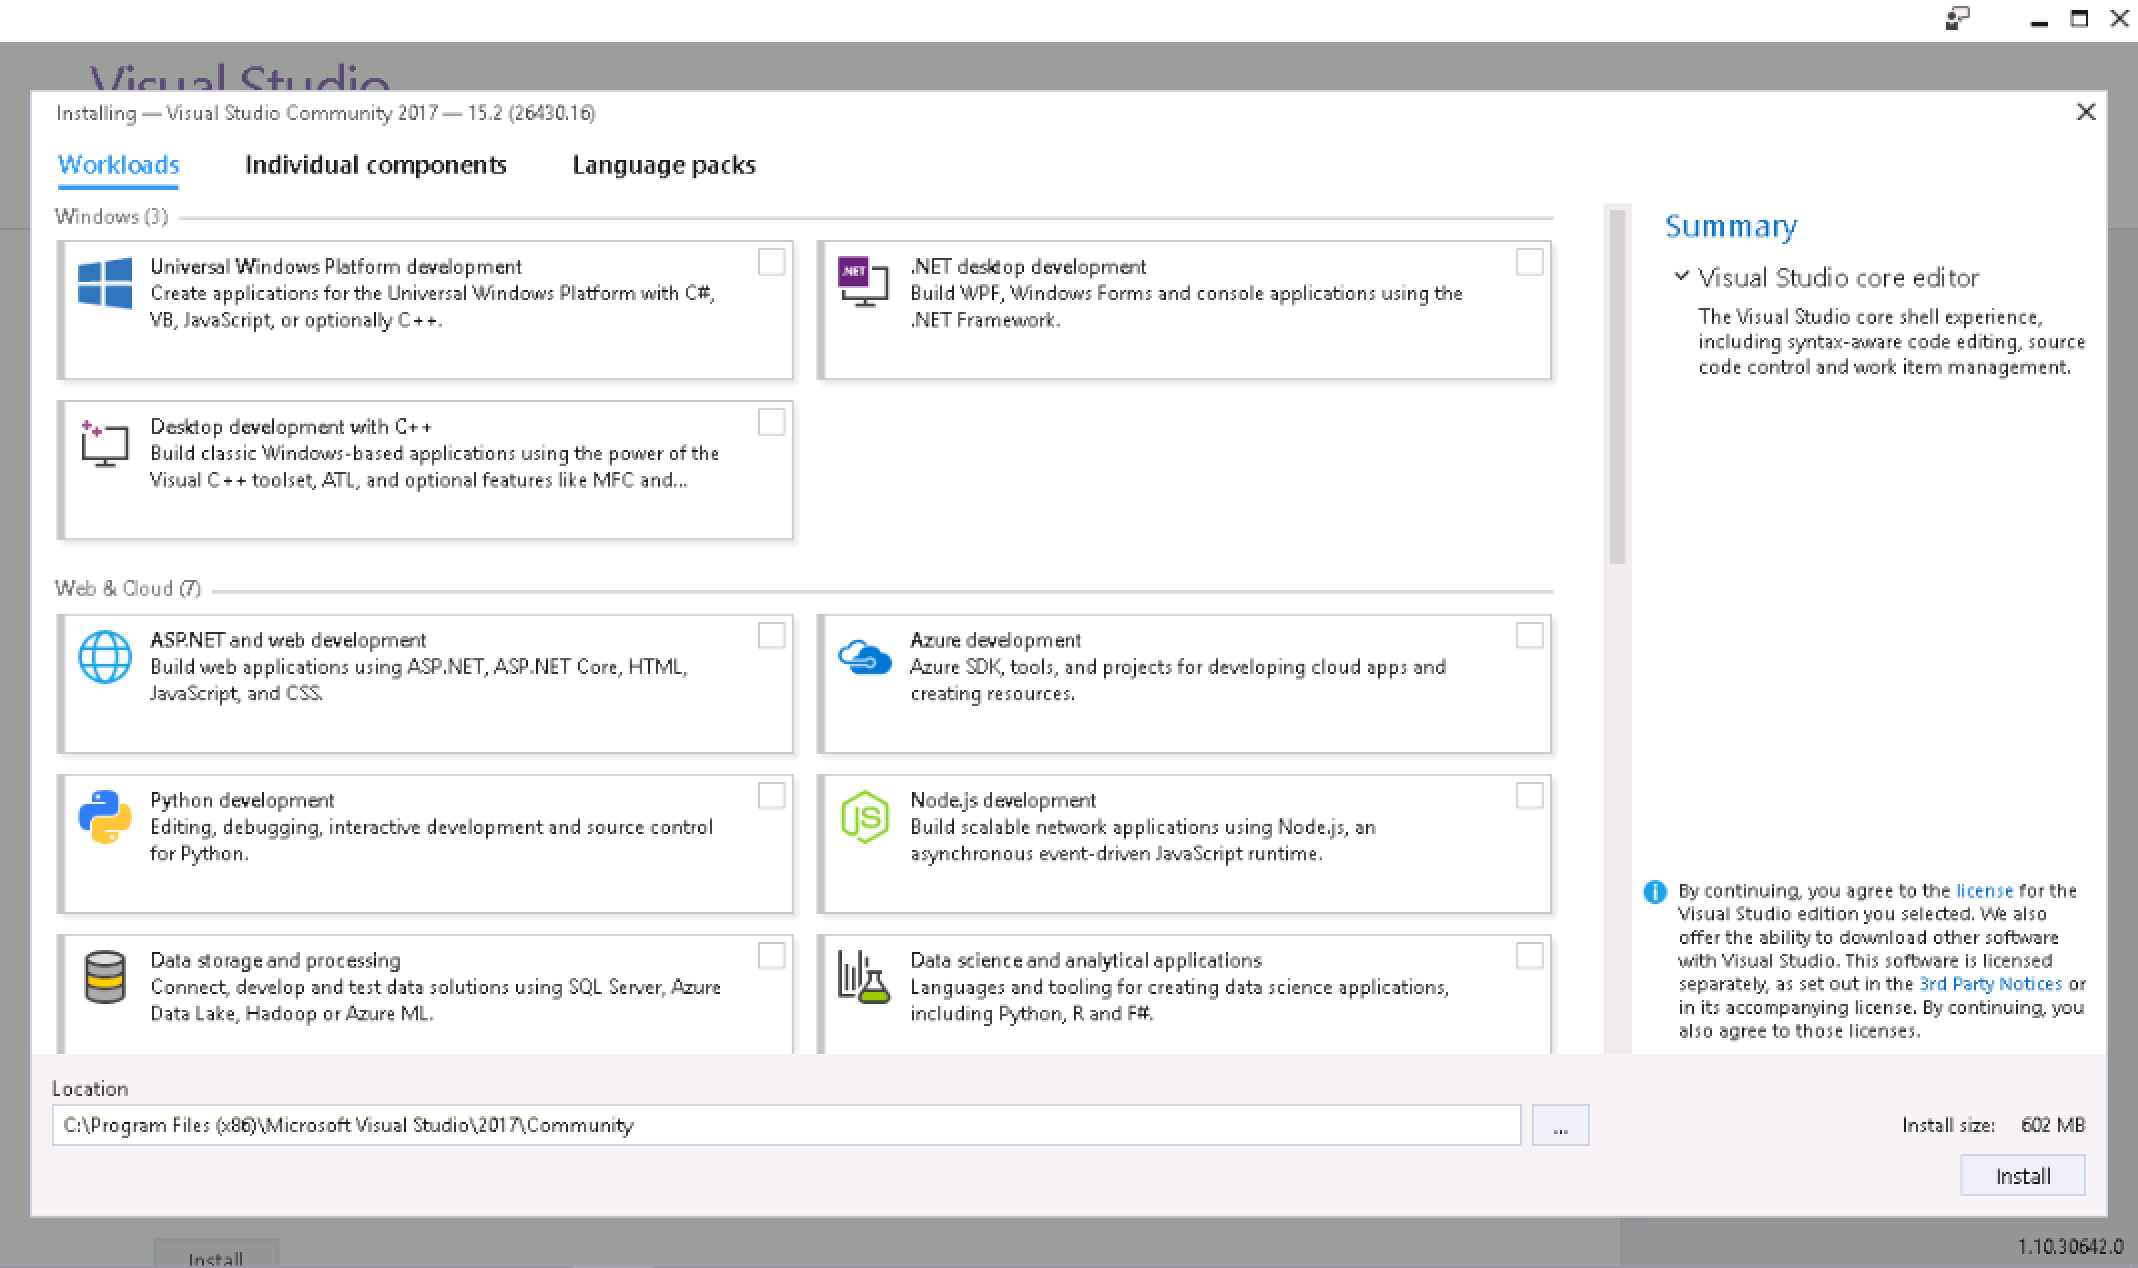Click the install Location path field
Image resolution: width=2138 pixels, height=1268 pixels.
(x=785, y=1126)
